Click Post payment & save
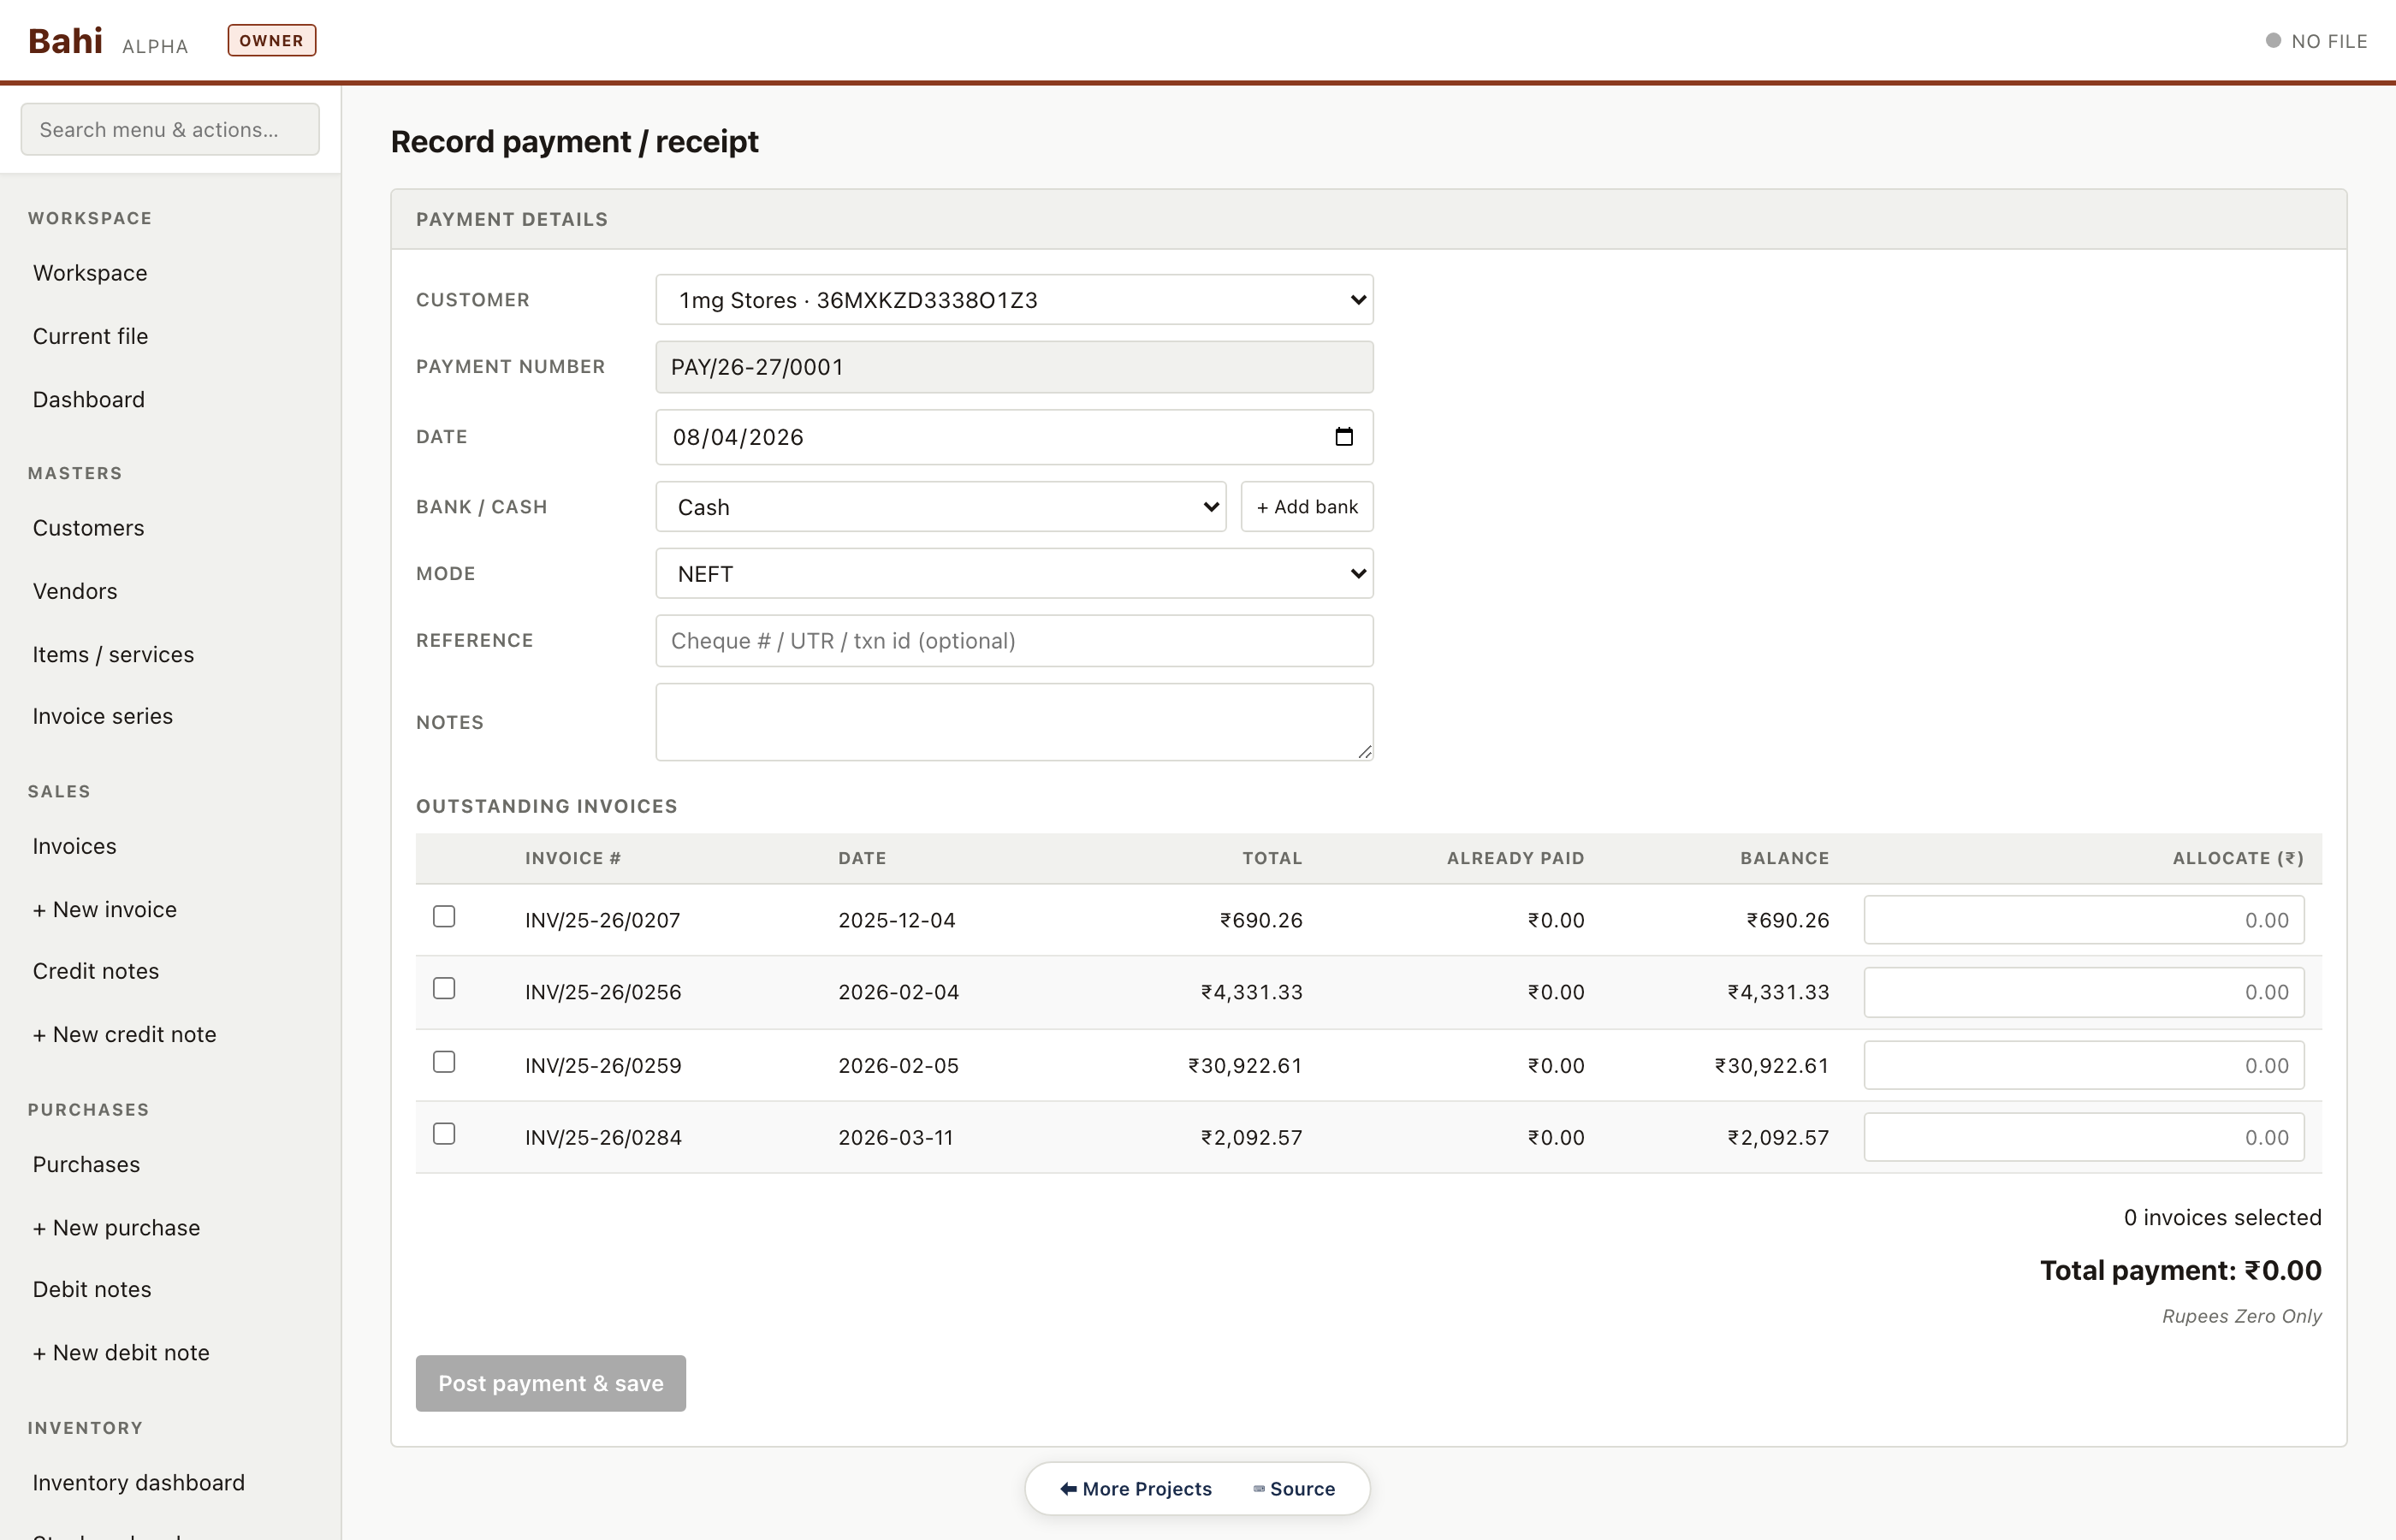Image resolution: width=2396 pixels, height=1540 pixels. pyautogui.click(x=550, y=1383)
